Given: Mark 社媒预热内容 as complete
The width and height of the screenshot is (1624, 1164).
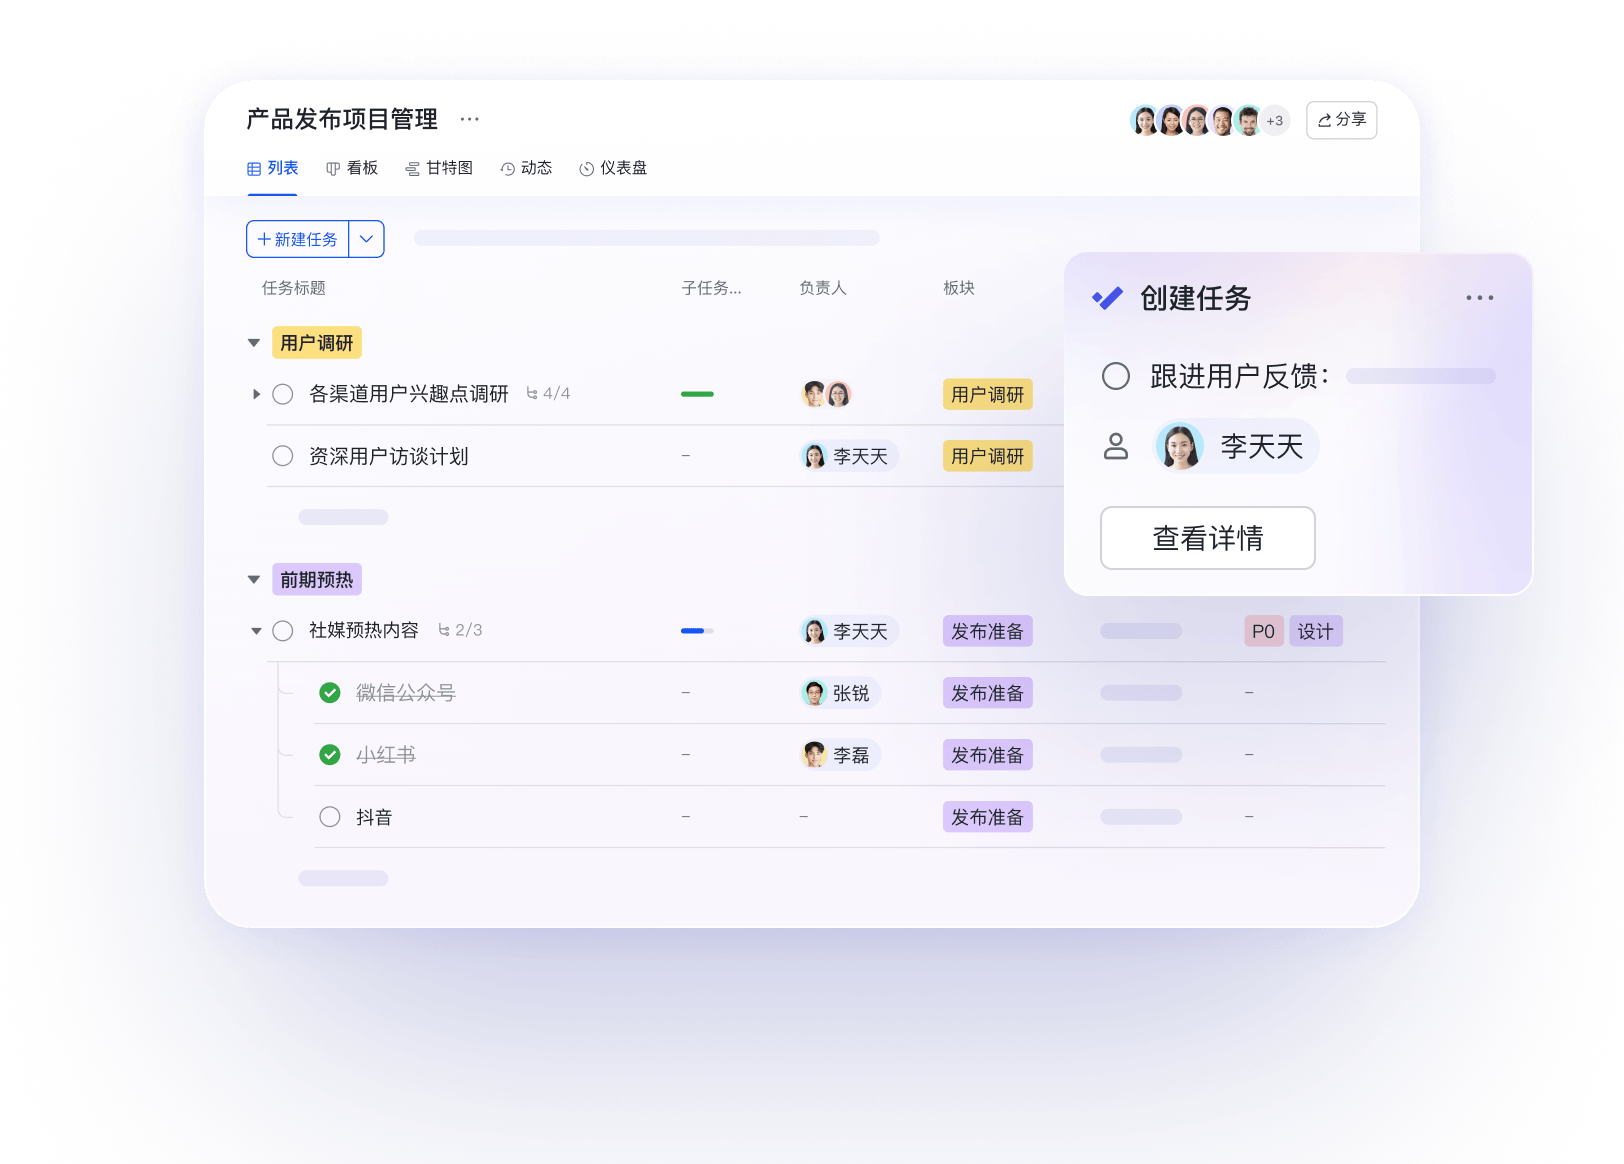Looking at the screenshot, I should [x=283, y=631].
